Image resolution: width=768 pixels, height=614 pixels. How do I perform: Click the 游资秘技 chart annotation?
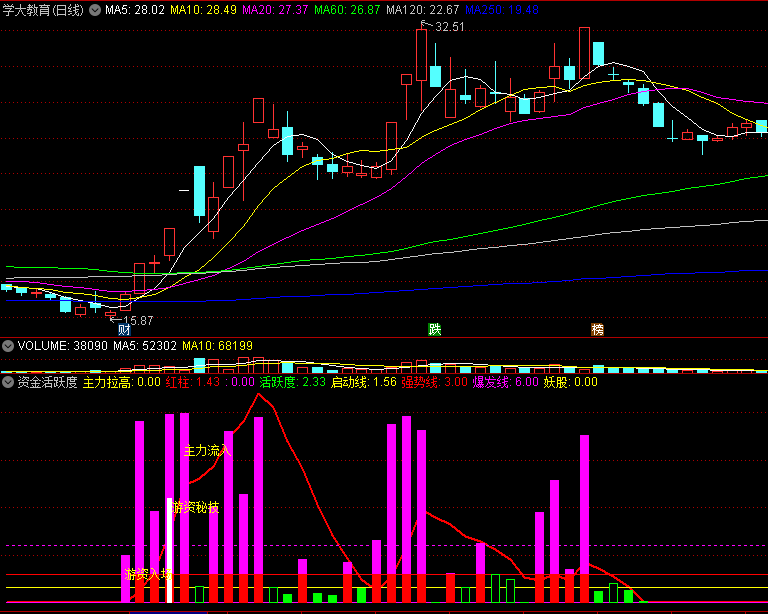[195, 507]
